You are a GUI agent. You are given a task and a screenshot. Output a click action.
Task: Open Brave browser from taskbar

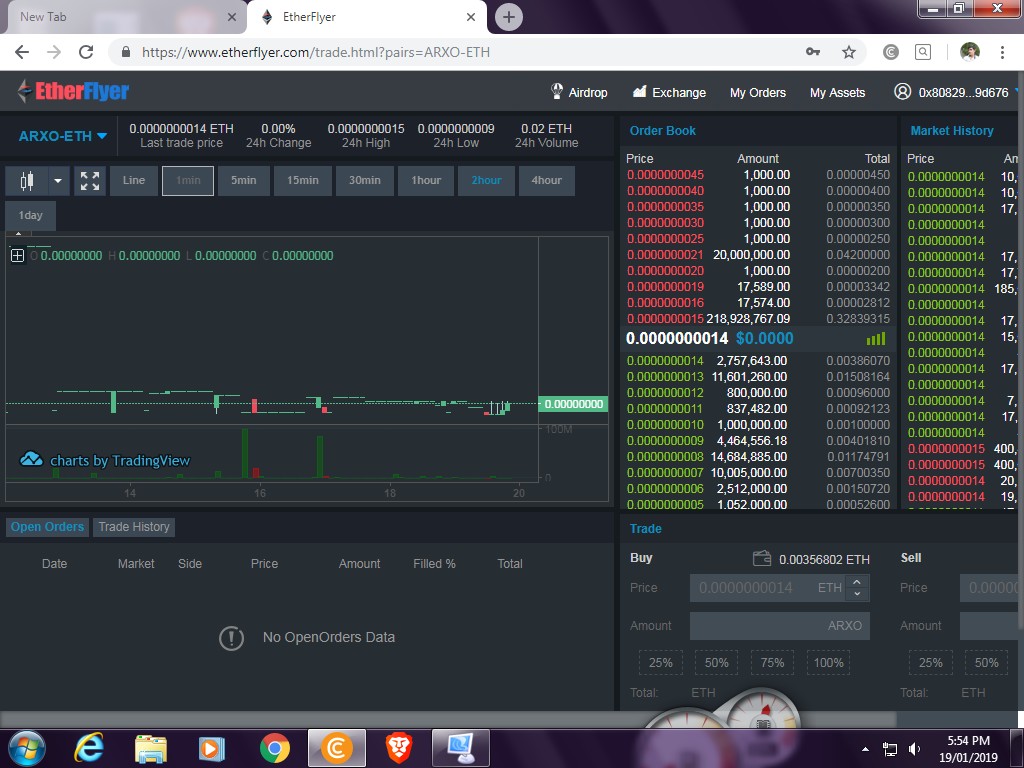[398, 748]
